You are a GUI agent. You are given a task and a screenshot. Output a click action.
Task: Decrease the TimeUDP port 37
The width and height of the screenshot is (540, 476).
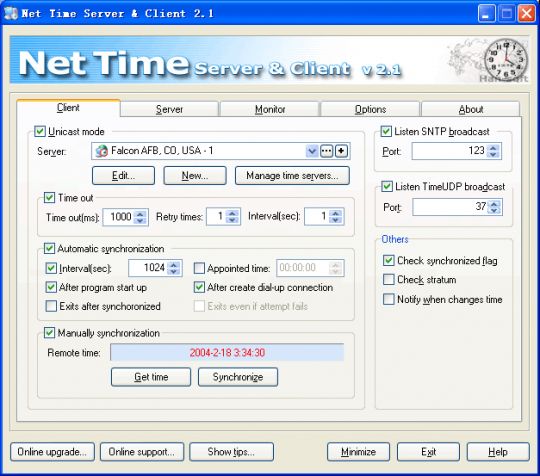coord(494,210)
